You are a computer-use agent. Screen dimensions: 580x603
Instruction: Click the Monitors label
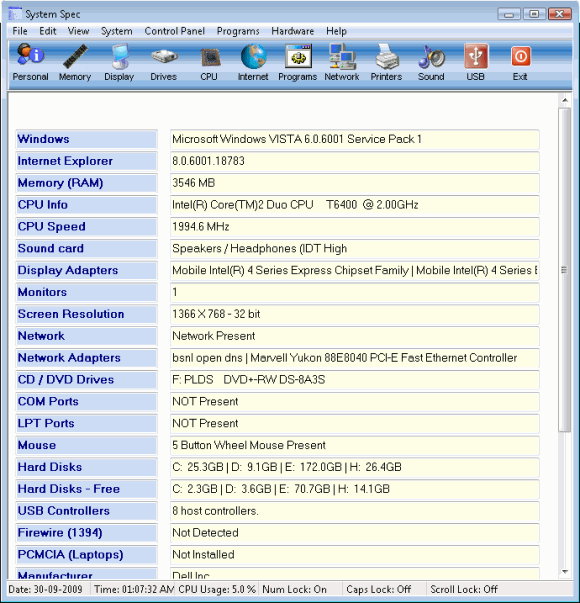tap(87, 292)
